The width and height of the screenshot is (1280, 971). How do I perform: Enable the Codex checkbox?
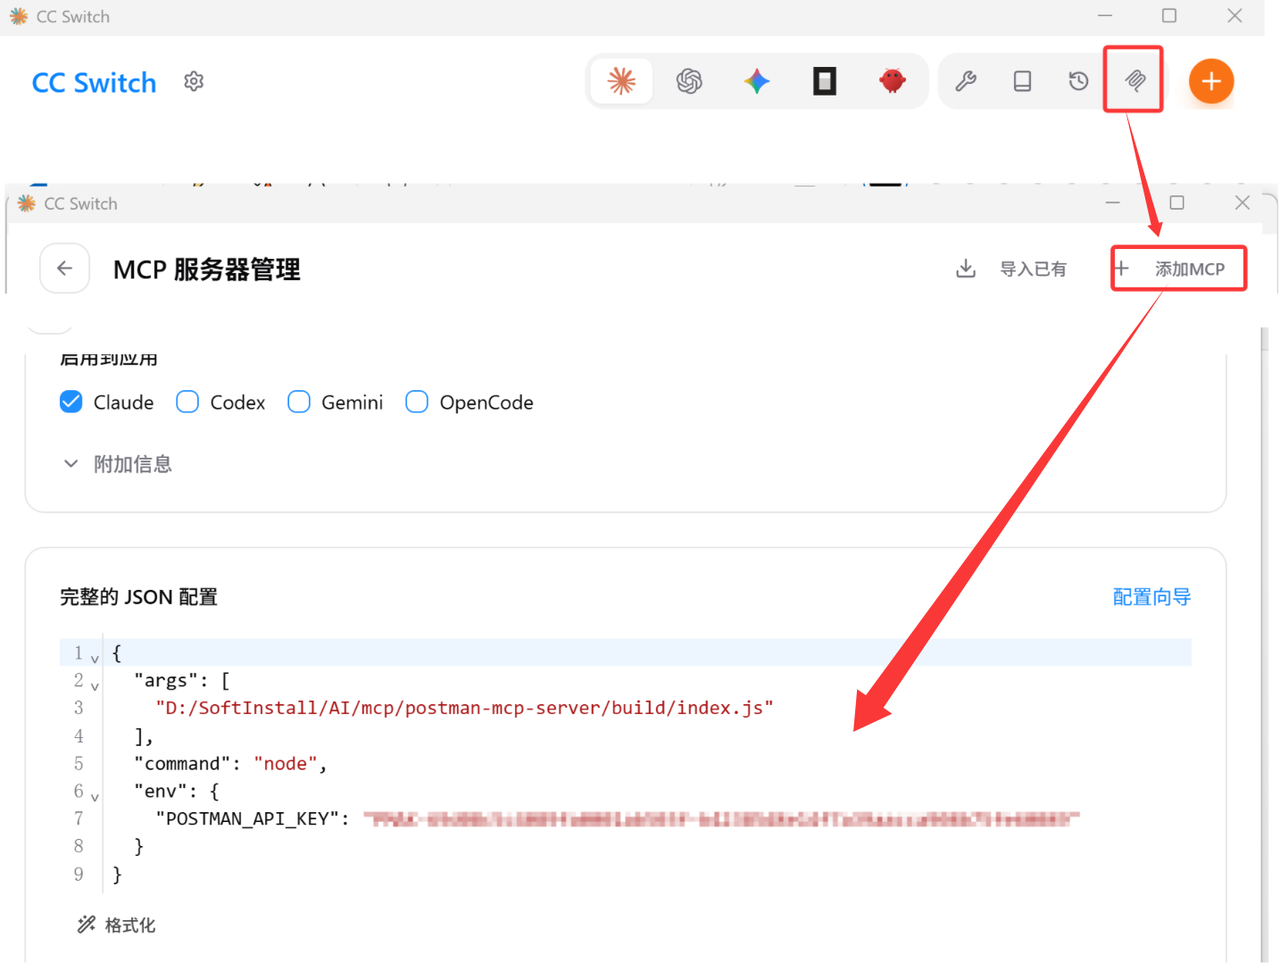187,402
